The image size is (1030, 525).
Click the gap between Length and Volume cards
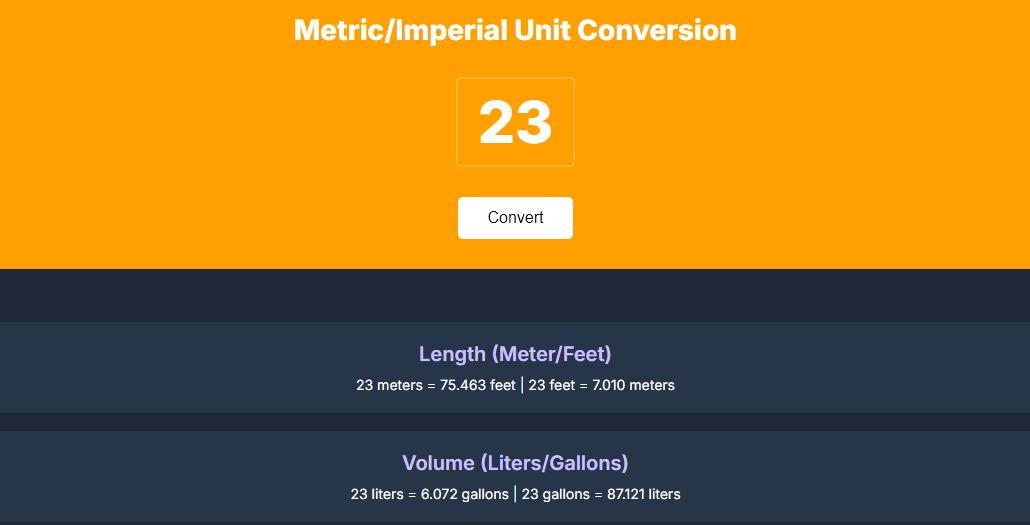[515, 422]
